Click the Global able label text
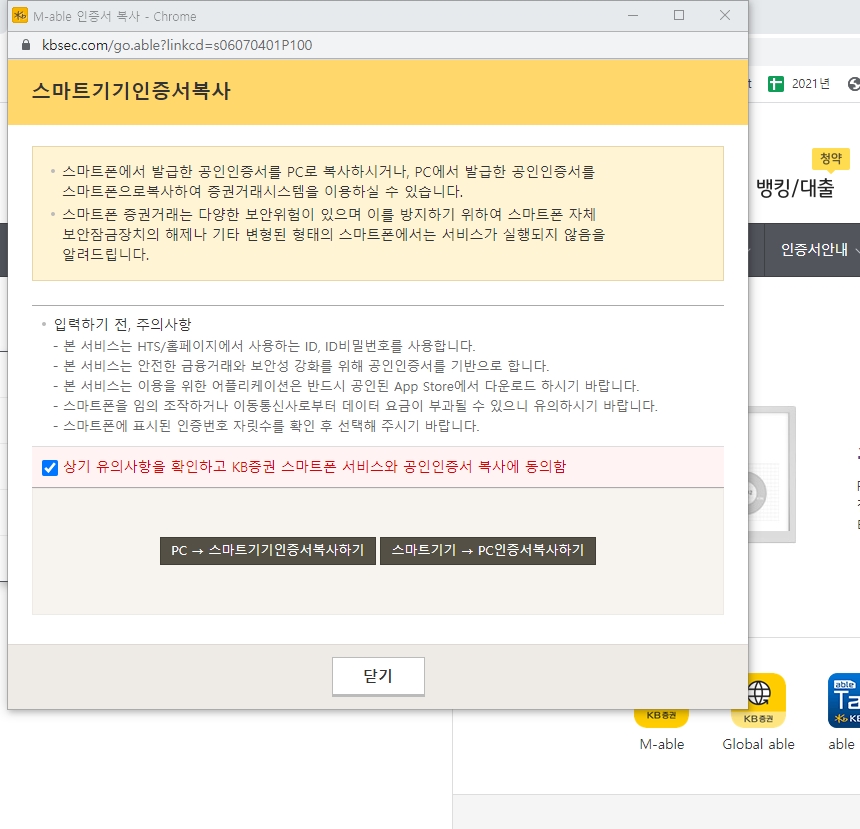This screenshot has height=829, width=860. pyautogui.click(x=759, y=745)
